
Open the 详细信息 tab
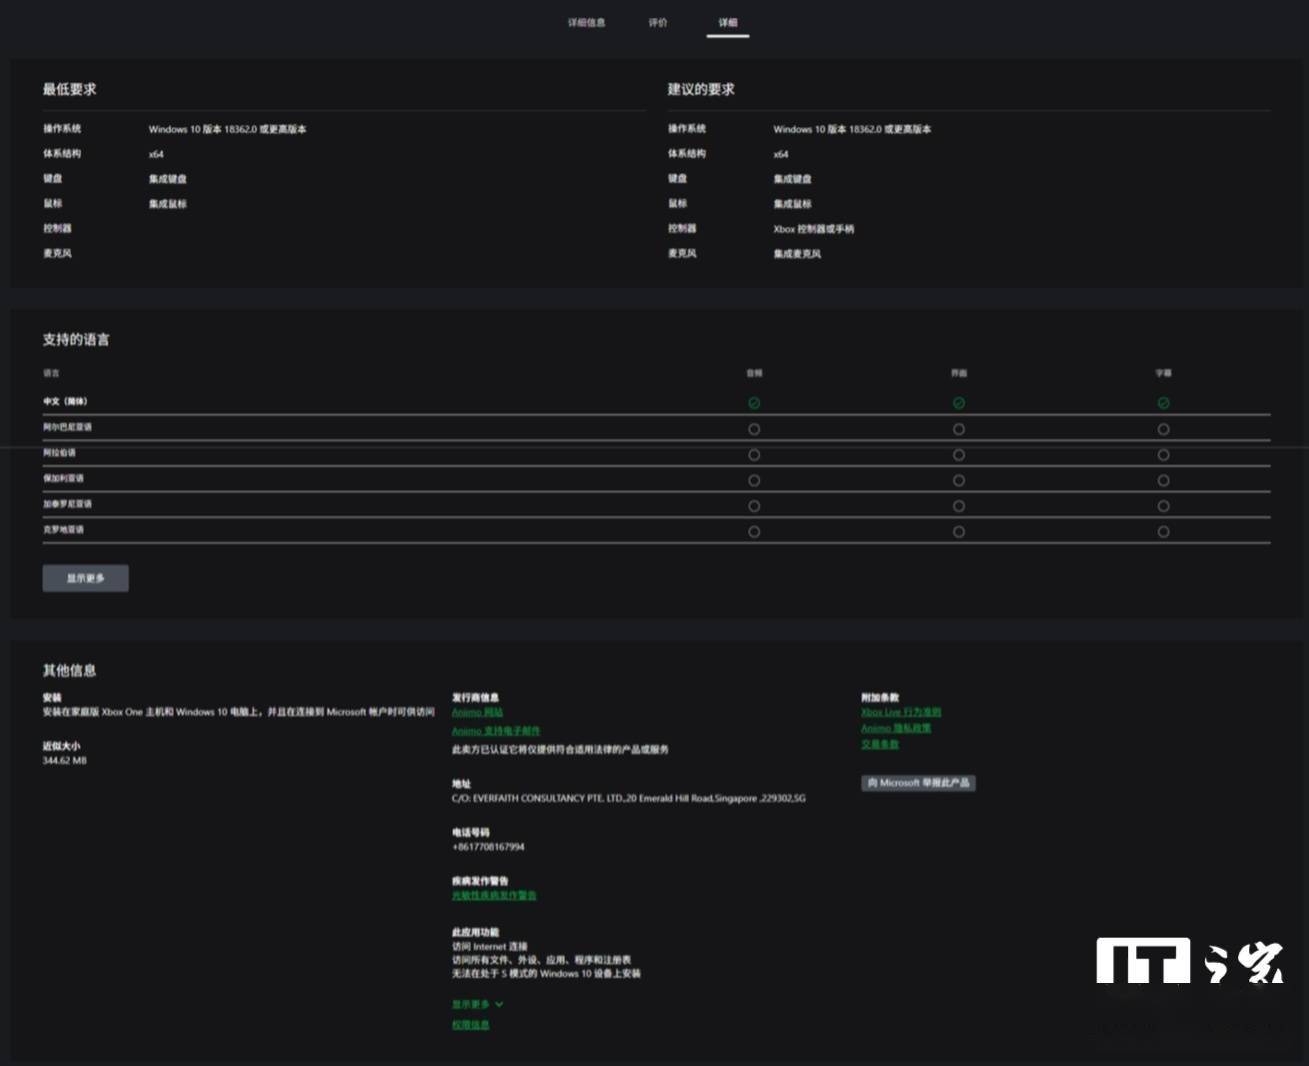(x=586, y=23)
